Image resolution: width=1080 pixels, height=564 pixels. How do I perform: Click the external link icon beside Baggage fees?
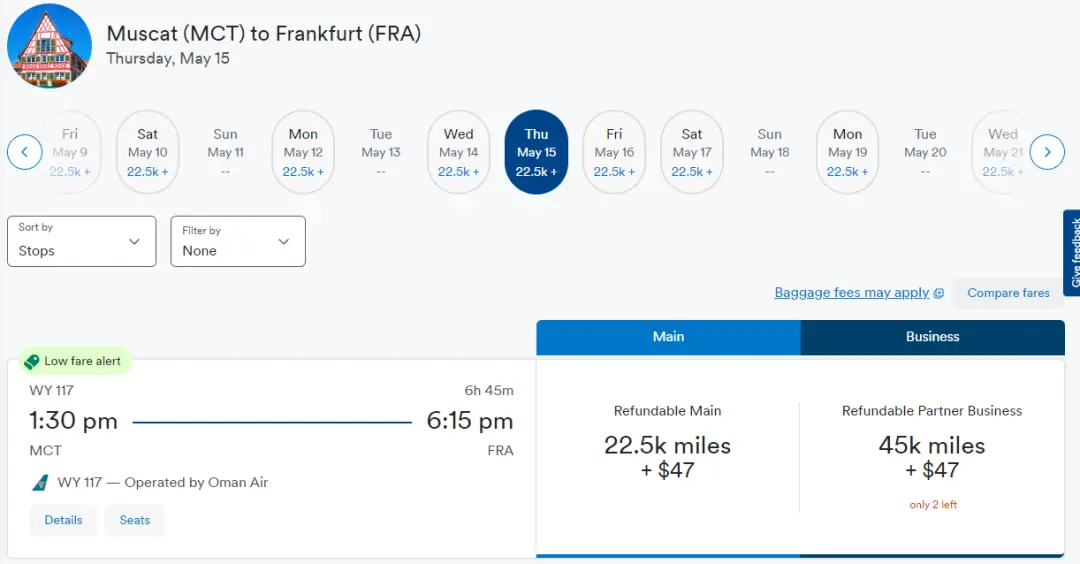point(939,293)
